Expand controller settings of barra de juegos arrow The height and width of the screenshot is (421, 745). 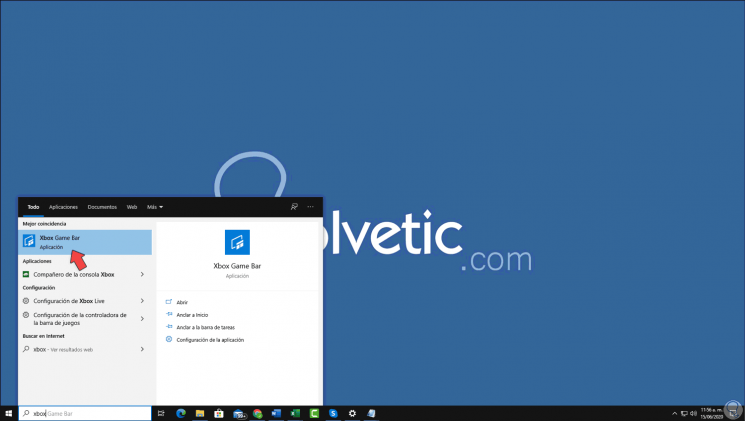(x=142, y=319)
